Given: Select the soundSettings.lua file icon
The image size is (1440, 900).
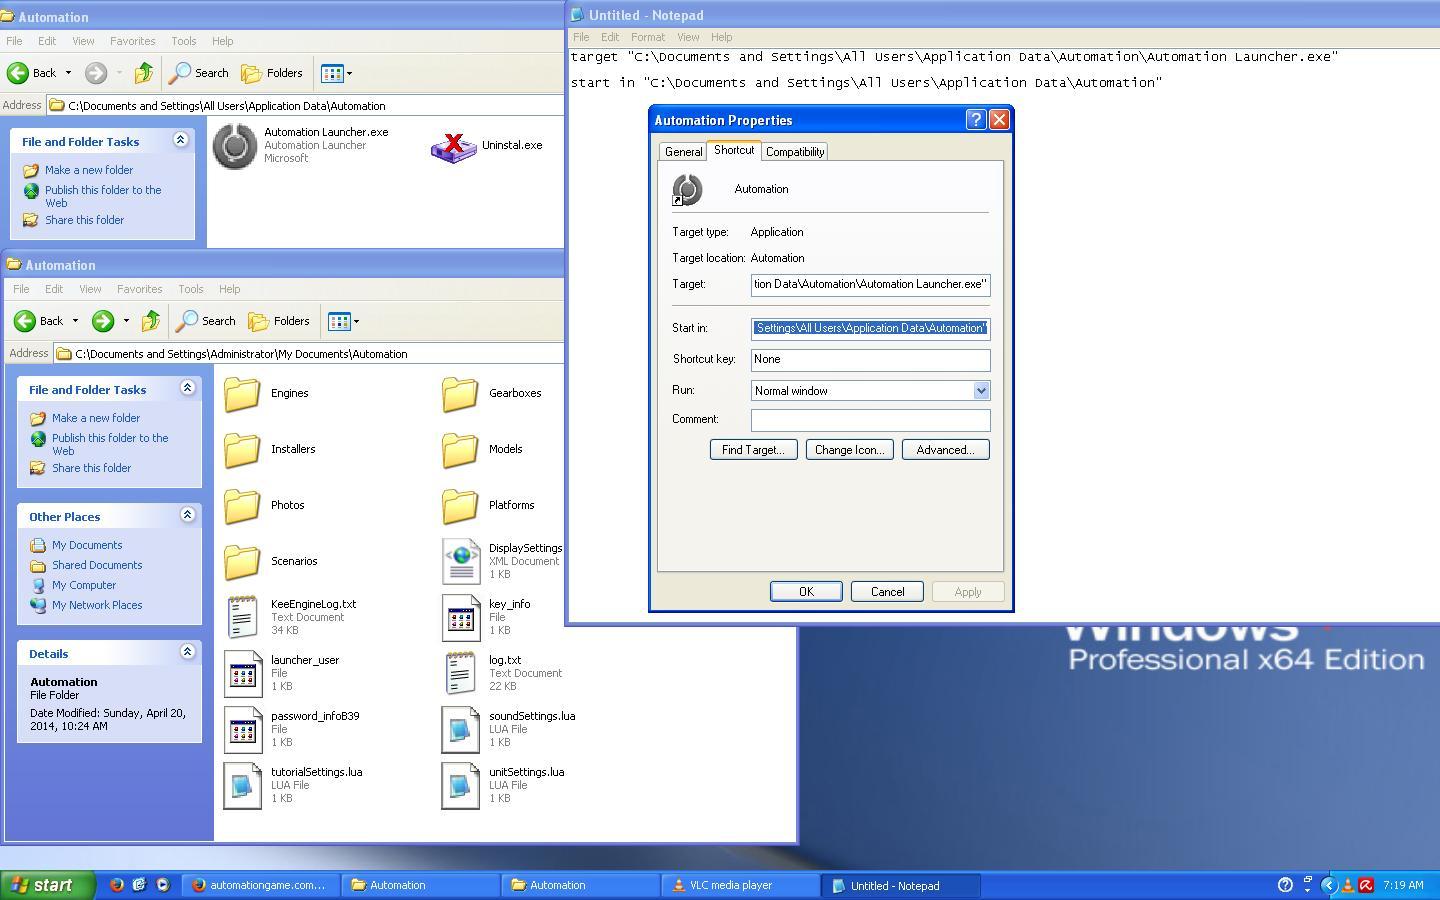Looking at the screenshot, I should (x=460, y=729).
